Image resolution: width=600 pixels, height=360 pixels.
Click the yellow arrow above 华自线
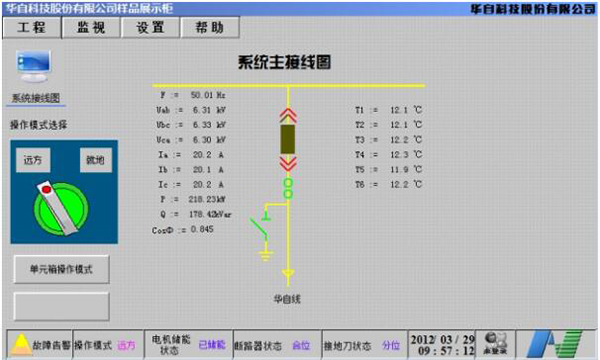tap(288, 274)
